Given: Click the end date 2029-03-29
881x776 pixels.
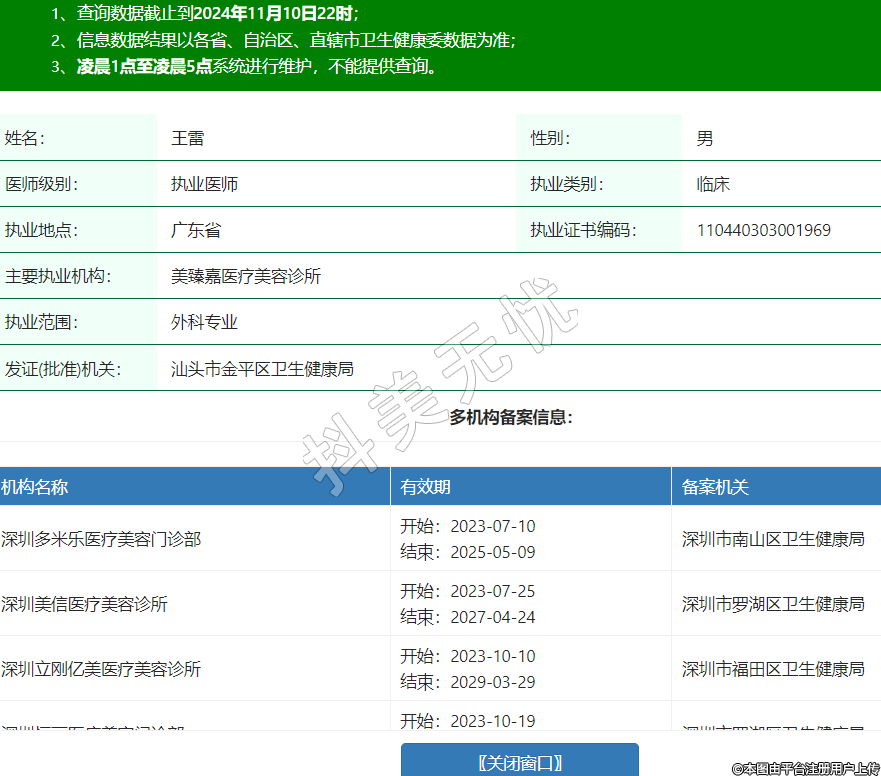Looking at the screenshot, I should pyautogui.click(x=492, y=682).
